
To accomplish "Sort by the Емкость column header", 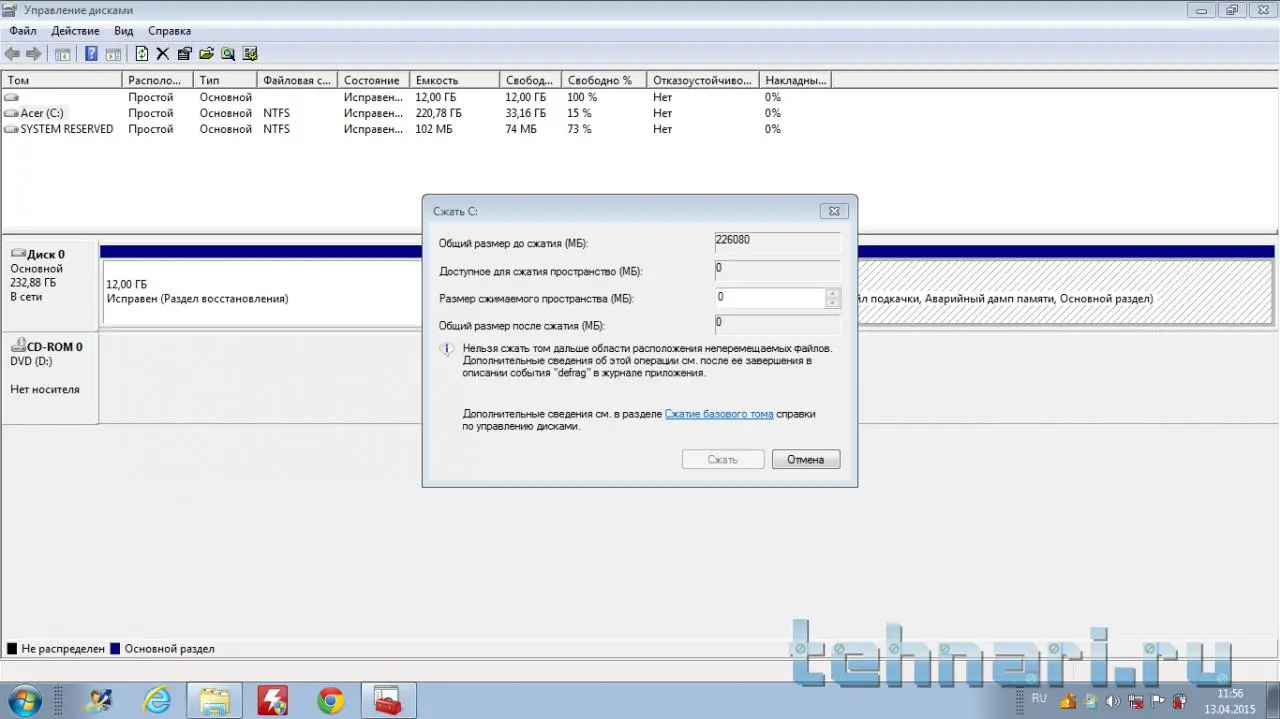I will [455, 80].
